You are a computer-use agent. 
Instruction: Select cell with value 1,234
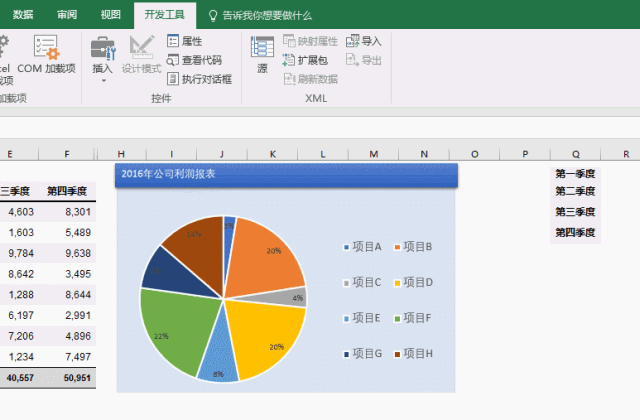point(20,357)
